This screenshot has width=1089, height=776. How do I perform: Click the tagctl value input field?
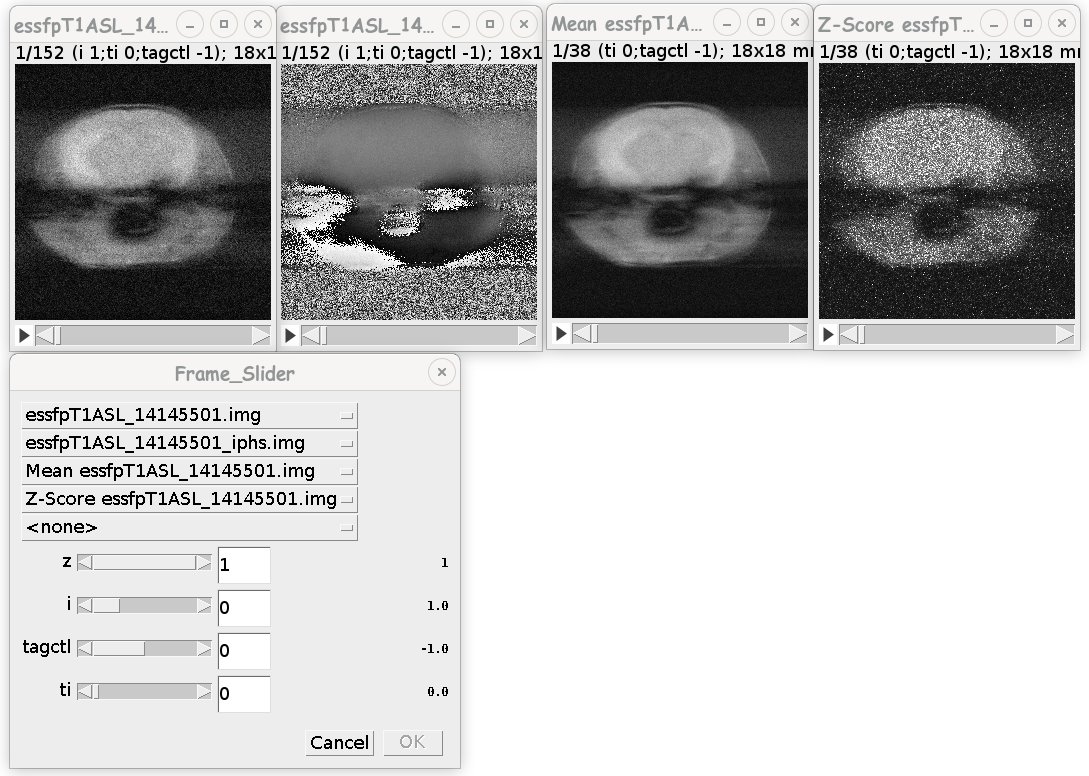pos(243,650)
